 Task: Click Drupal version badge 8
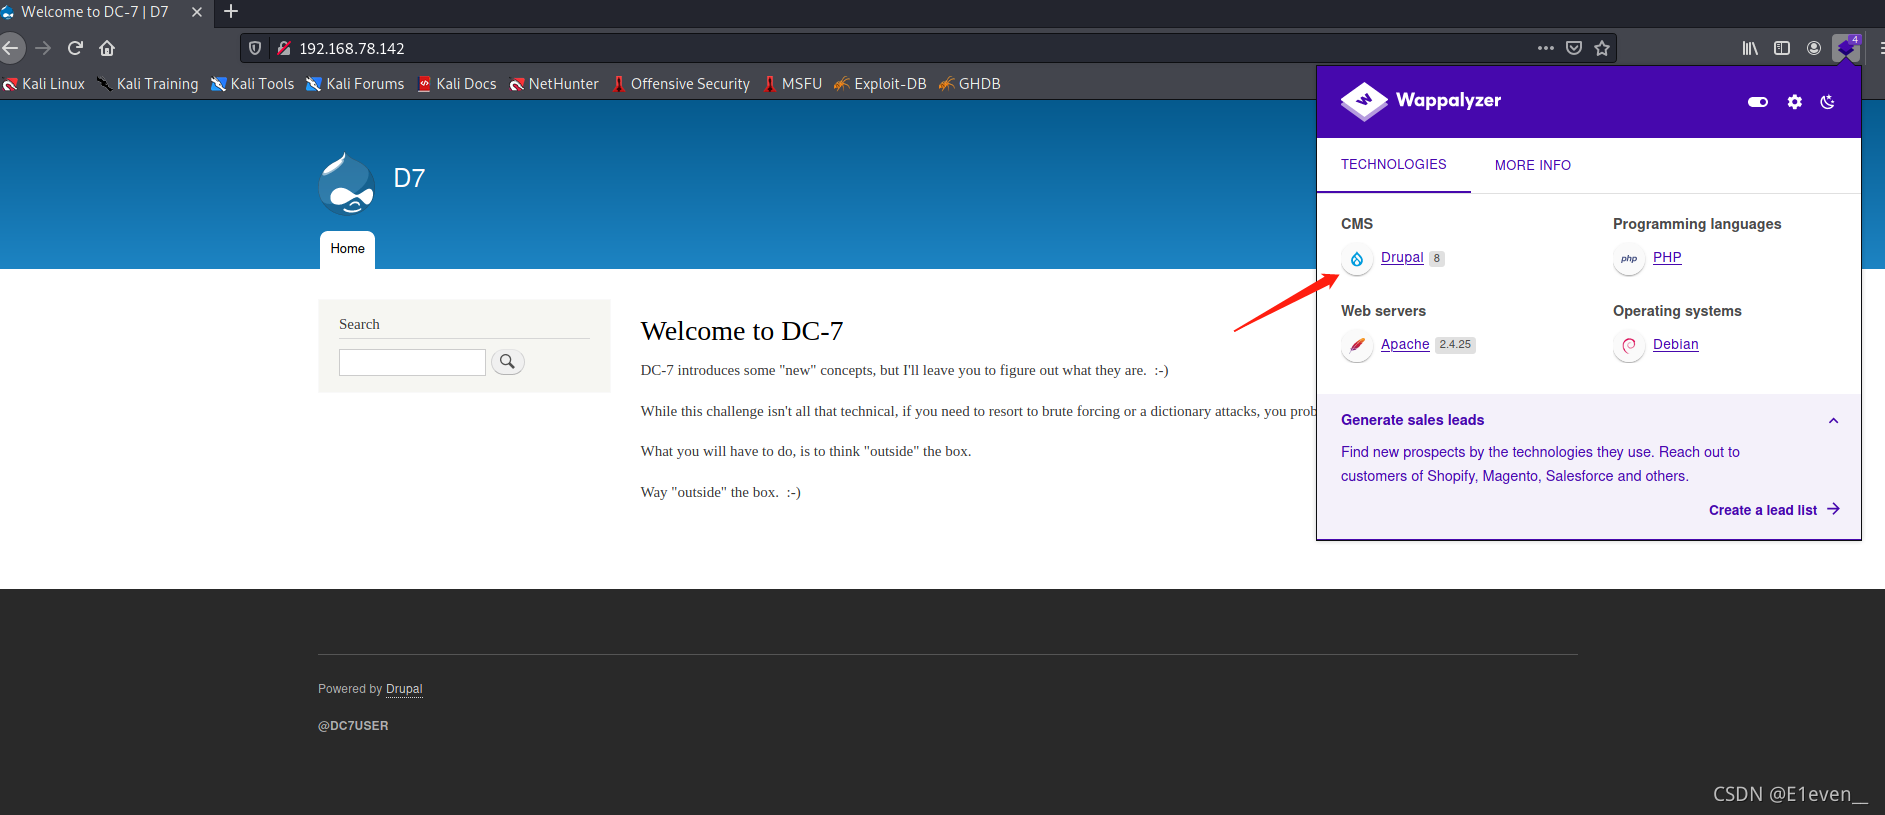point(1437,258)
